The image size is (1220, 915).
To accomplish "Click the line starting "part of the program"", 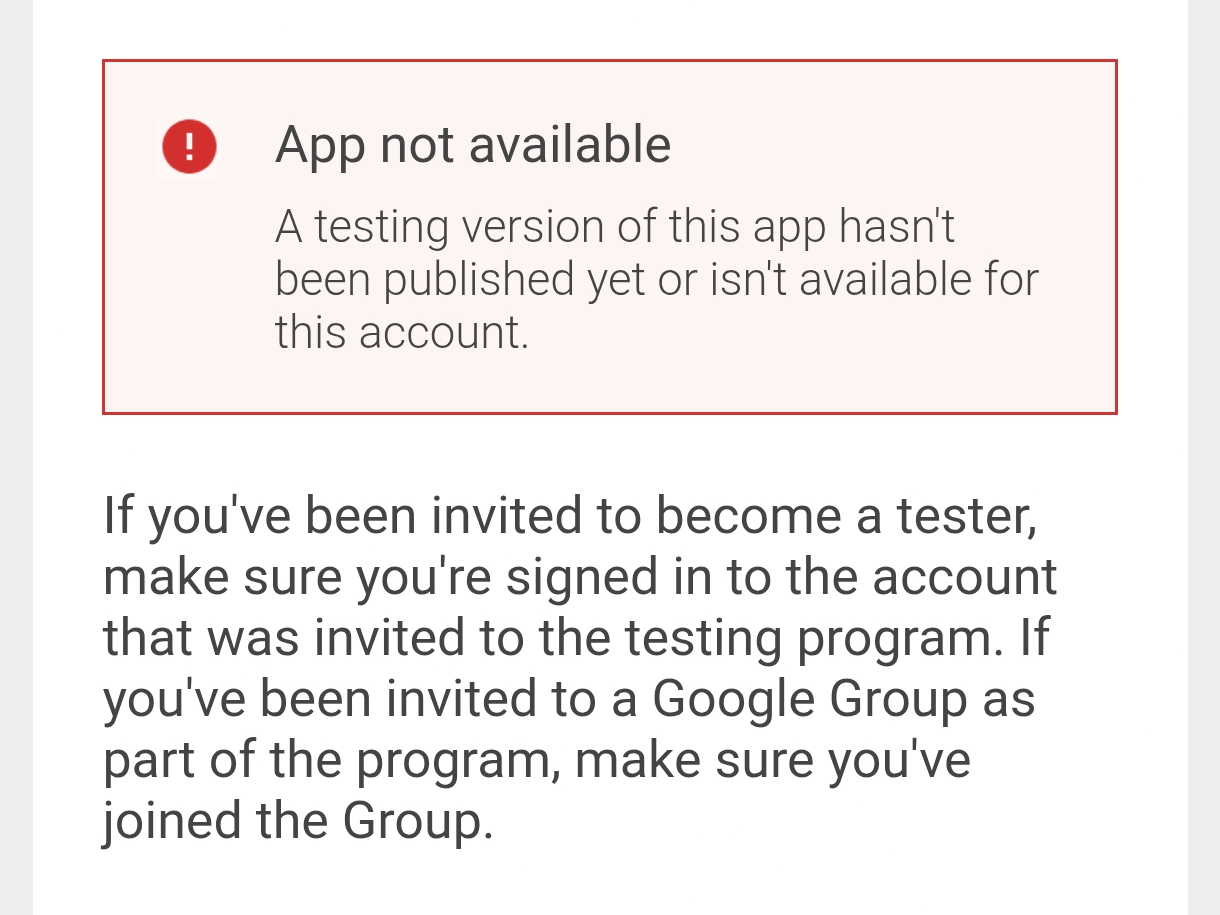I will coord(536,761).
